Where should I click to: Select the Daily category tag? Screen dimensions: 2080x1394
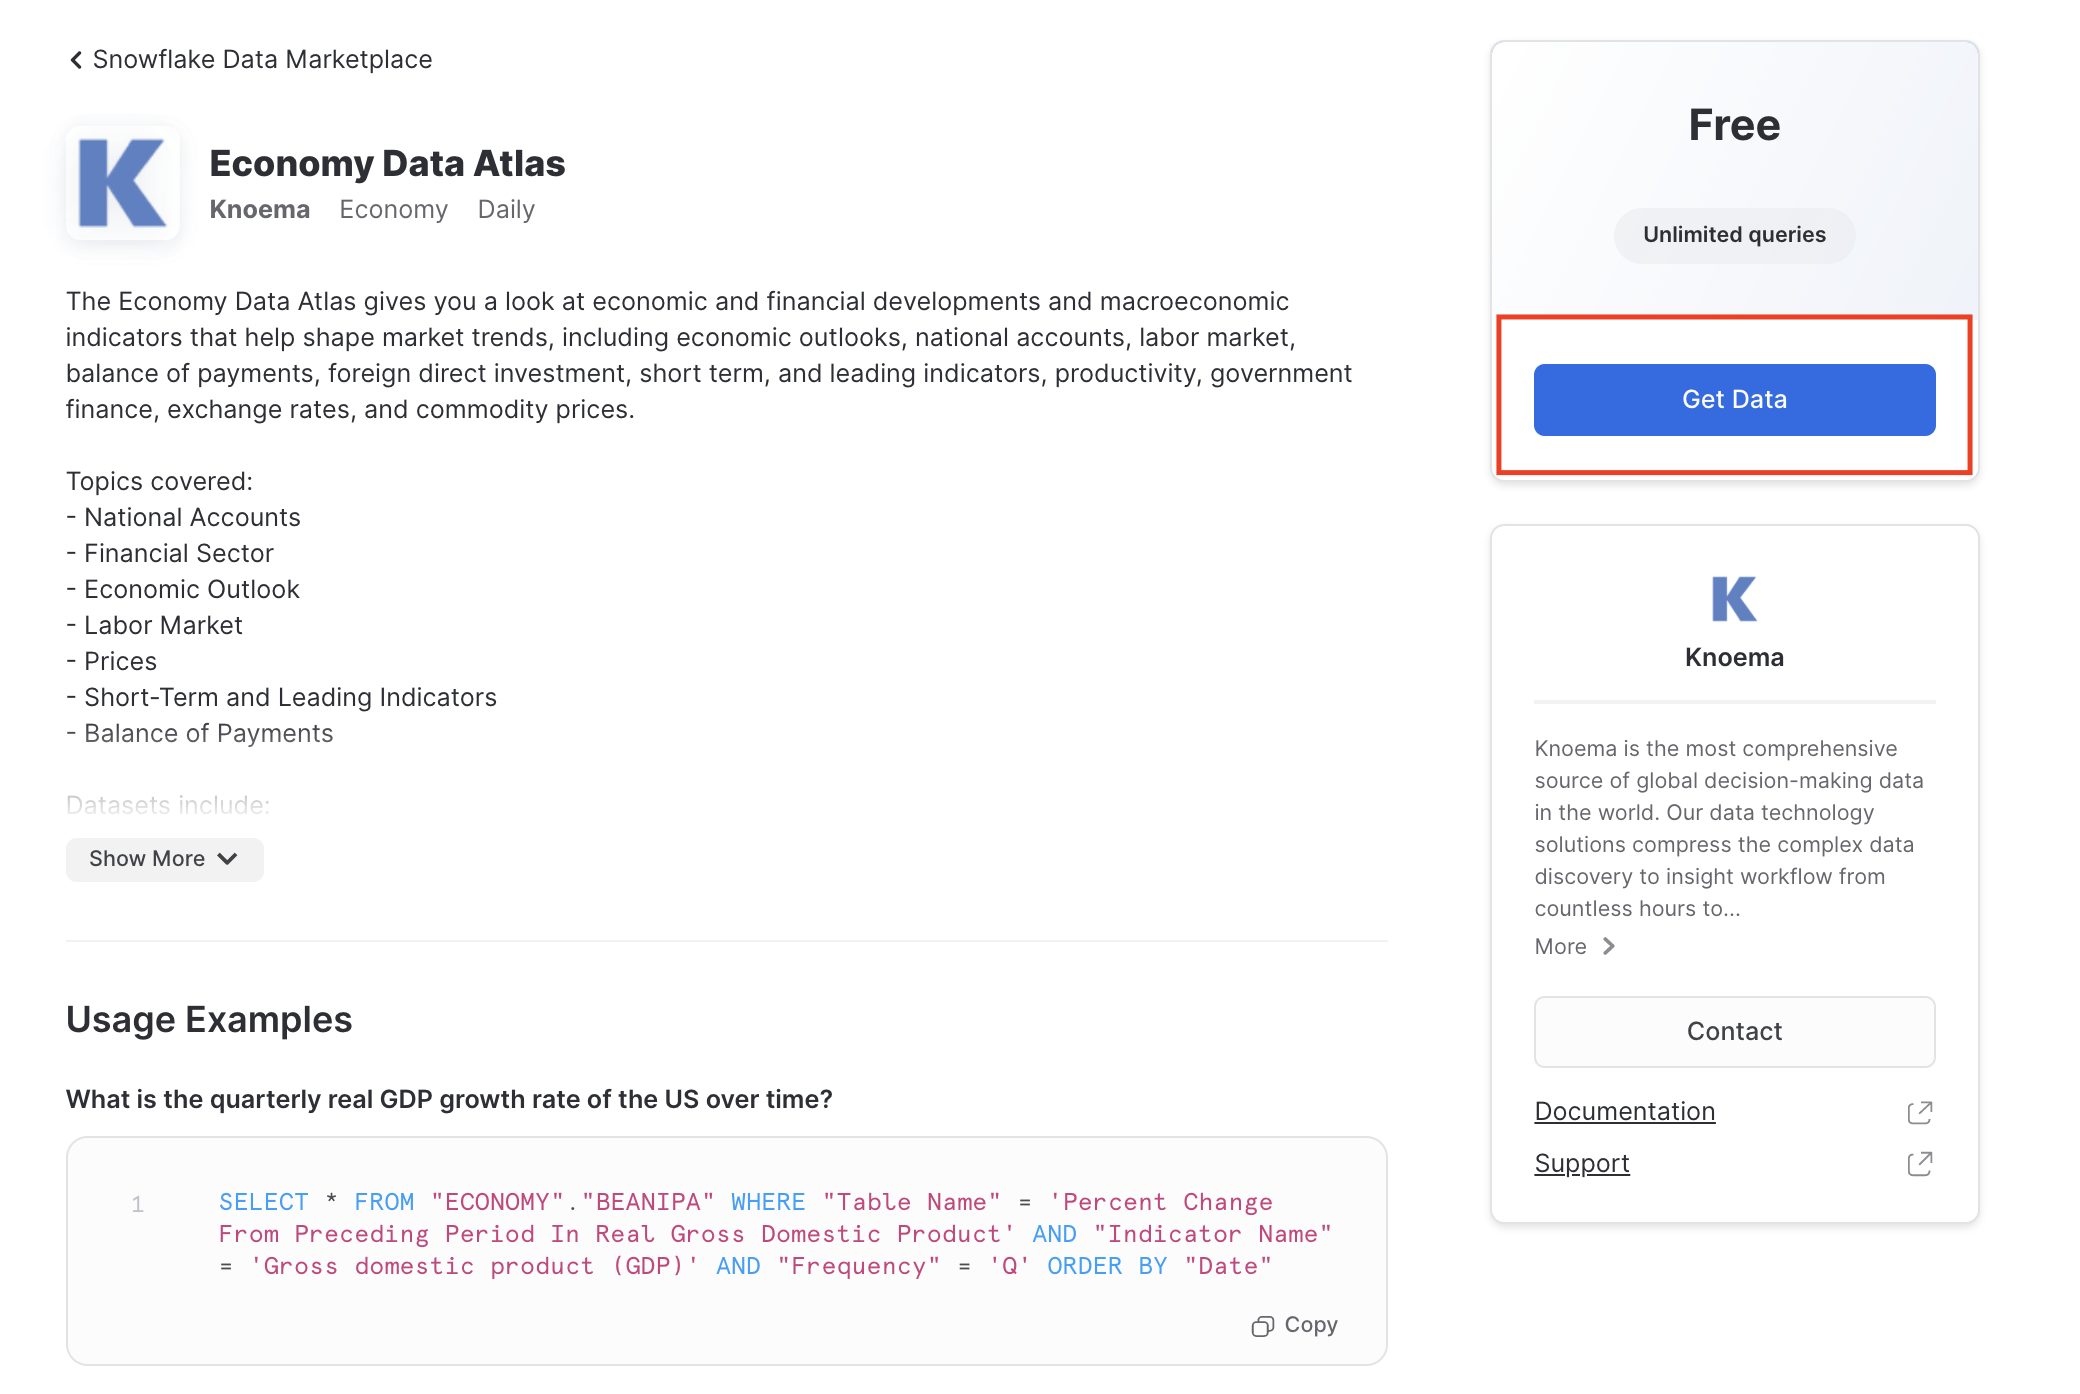click(x=505, y=209)
